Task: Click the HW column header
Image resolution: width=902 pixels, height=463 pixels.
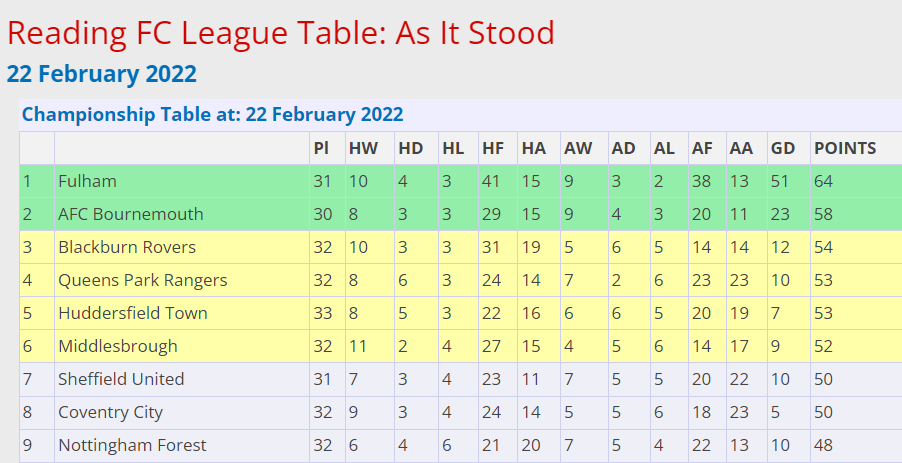Action: [x=363, y=148]
